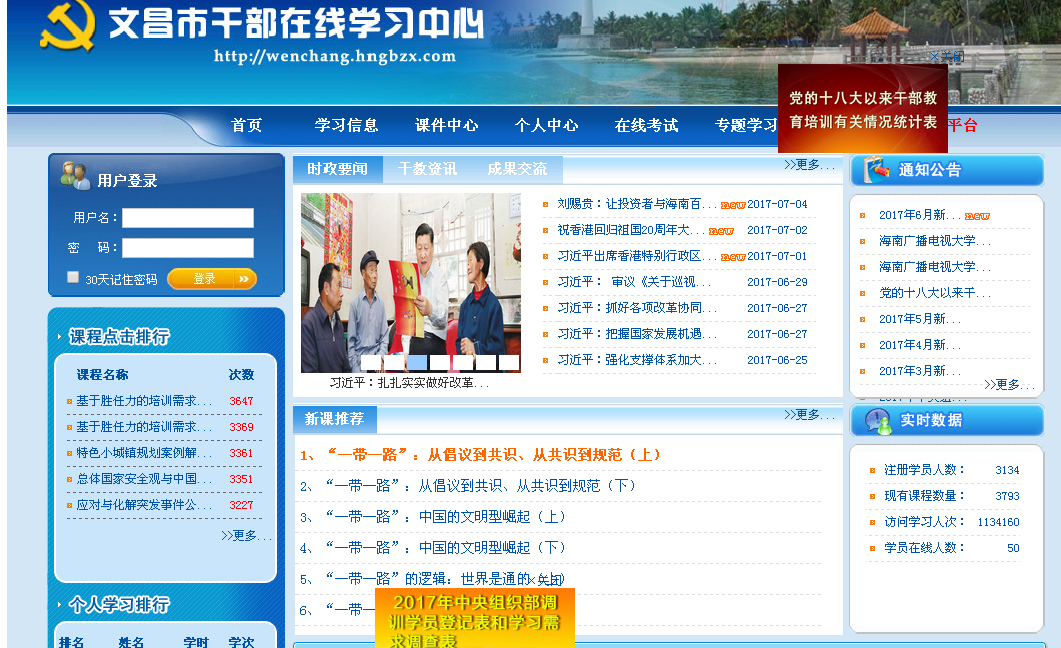Click the 实时数据 panel icon
This screenshot has width=1061, height=648.
876,421
